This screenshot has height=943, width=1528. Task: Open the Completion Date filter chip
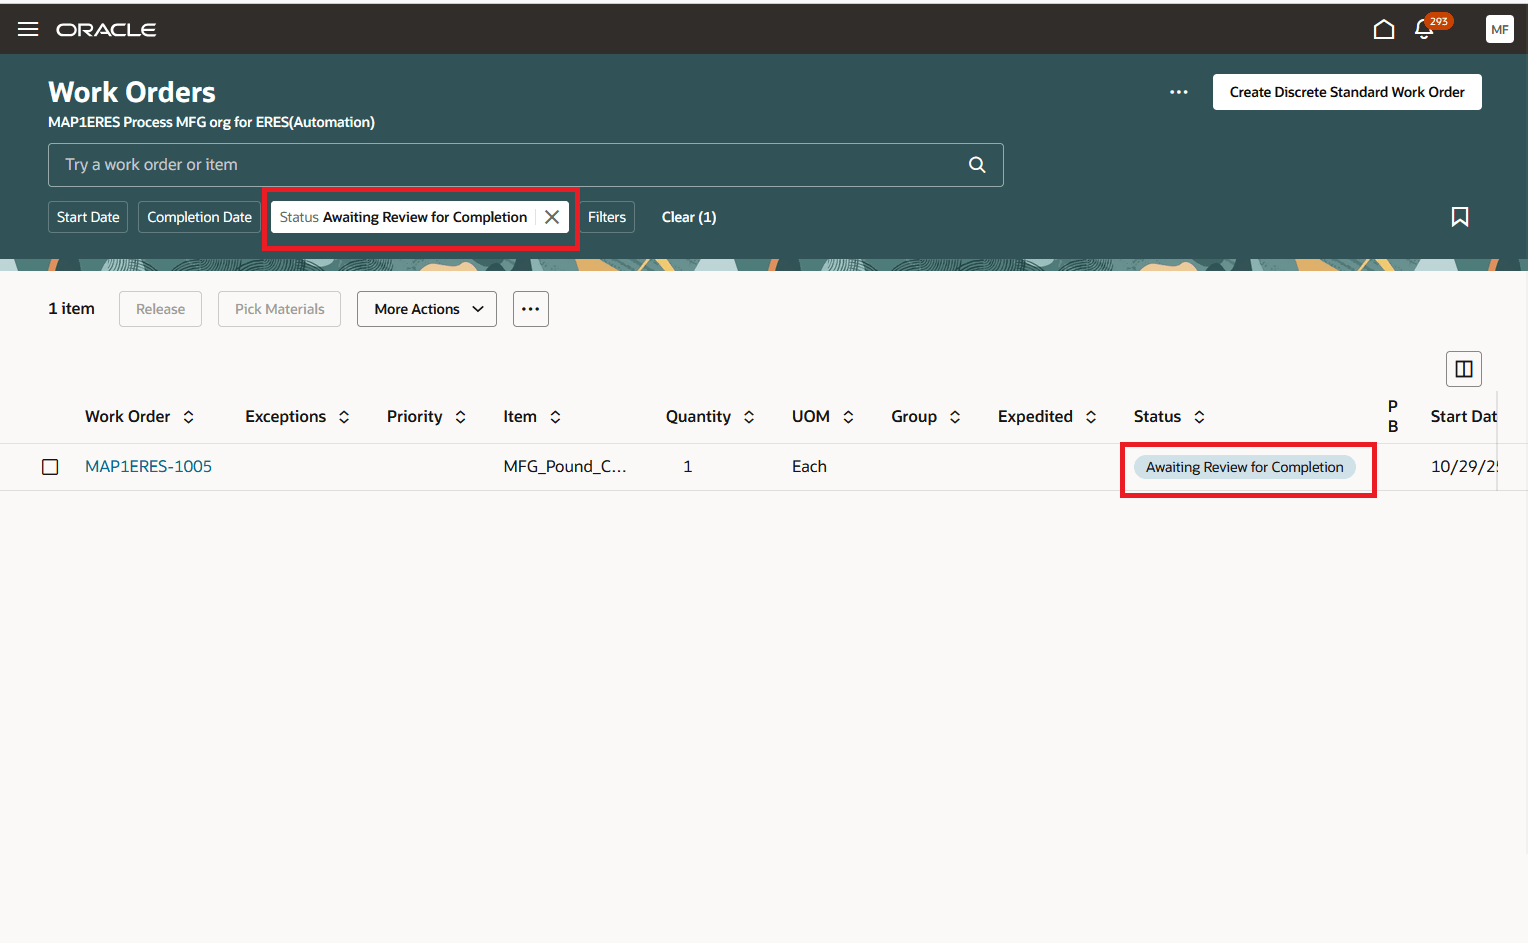200,217
